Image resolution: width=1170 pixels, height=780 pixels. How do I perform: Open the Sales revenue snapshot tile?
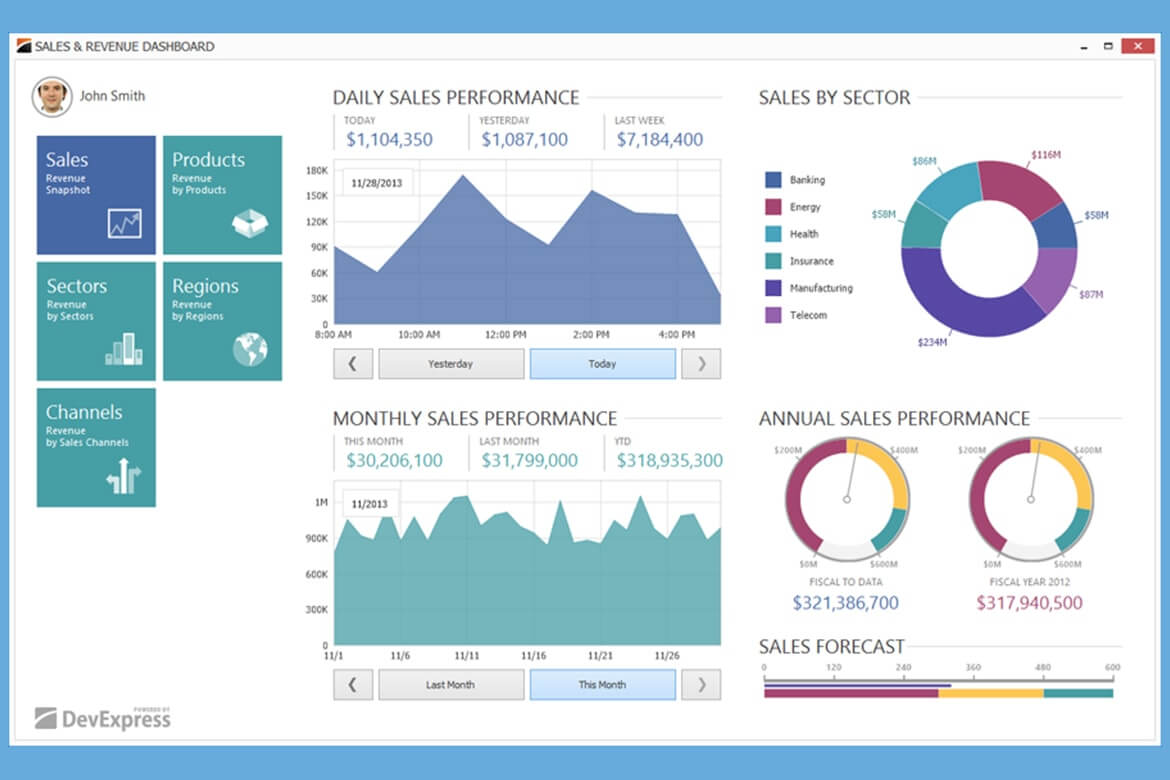click(x=96, y=195)
